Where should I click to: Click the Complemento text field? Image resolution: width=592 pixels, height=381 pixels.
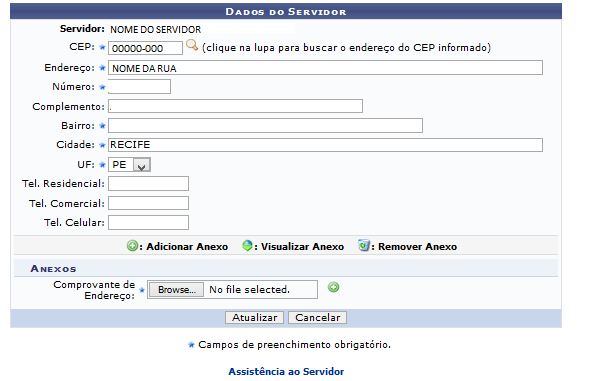click(236, 106)
